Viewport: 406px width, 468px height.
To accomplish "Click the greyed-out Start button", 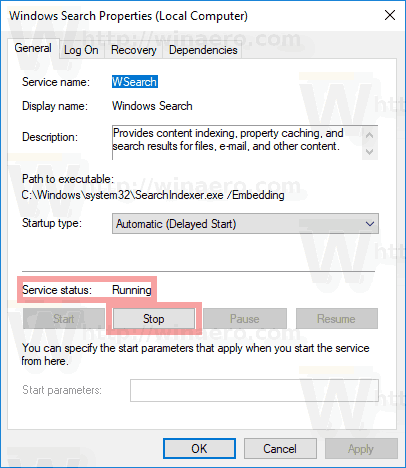I will click(x=64, y=319).
